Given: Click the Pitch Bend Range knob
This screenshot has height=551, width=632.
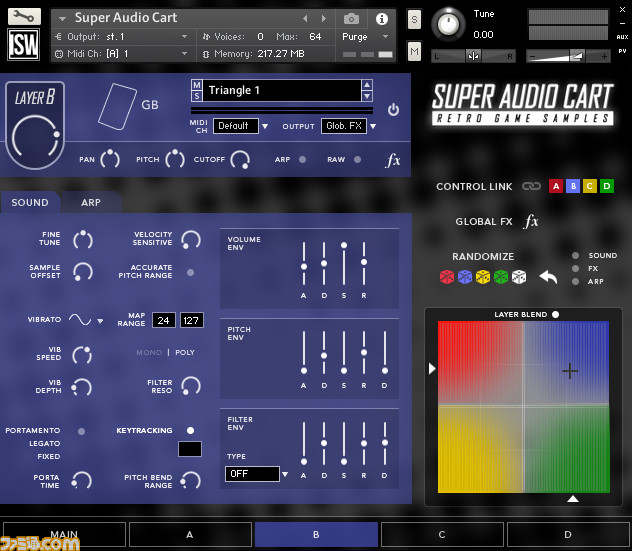Looking at the screenshot, I should point(191,480).
